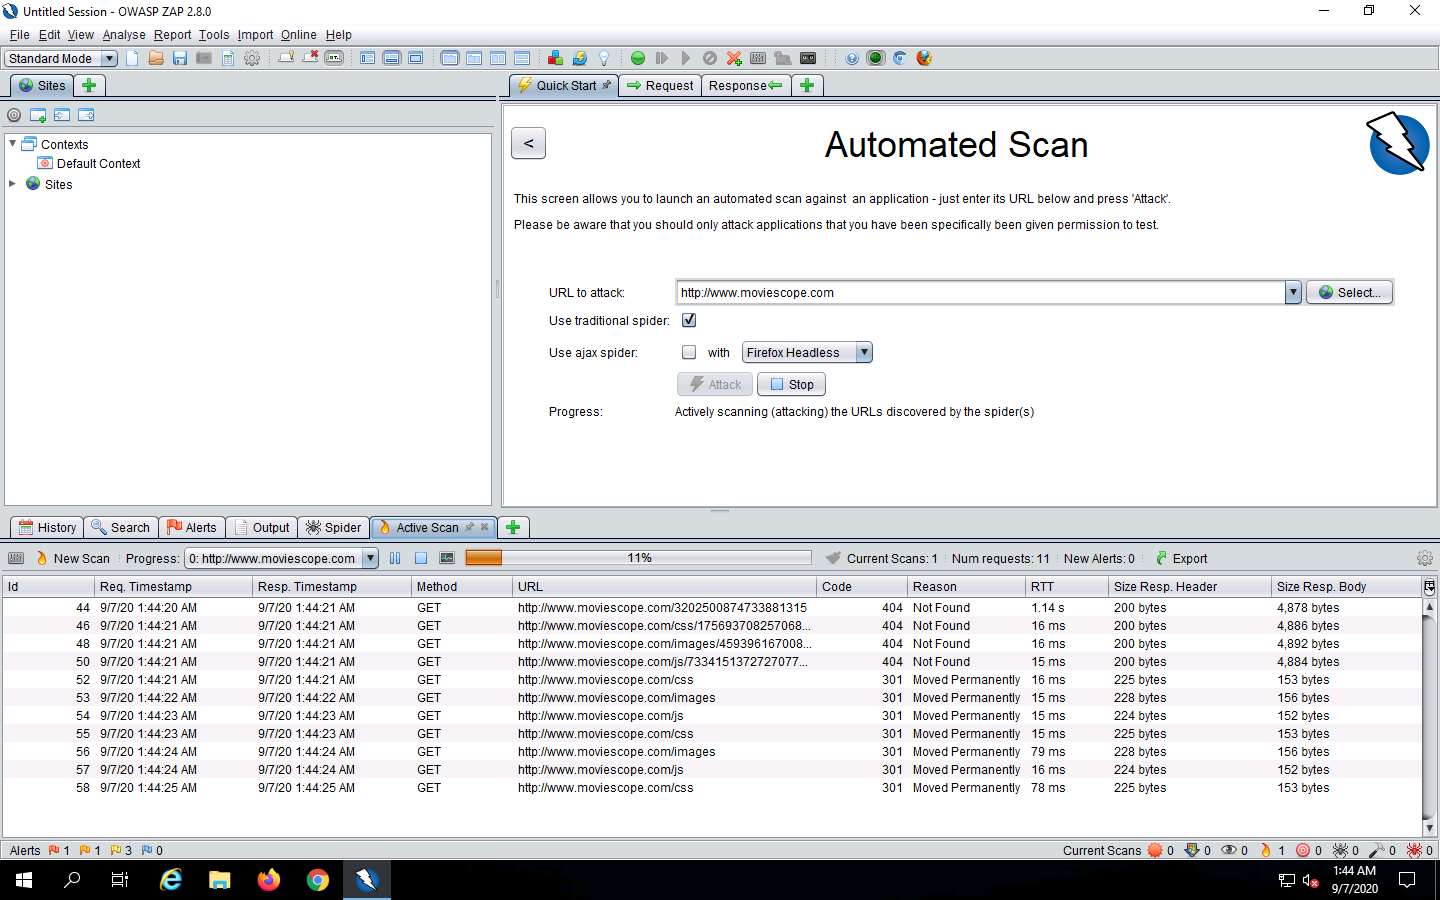Viewport: 1440px width, 900px height.
Task: Stop the running scan with the Stop button
Action: (x=791, y=384)
